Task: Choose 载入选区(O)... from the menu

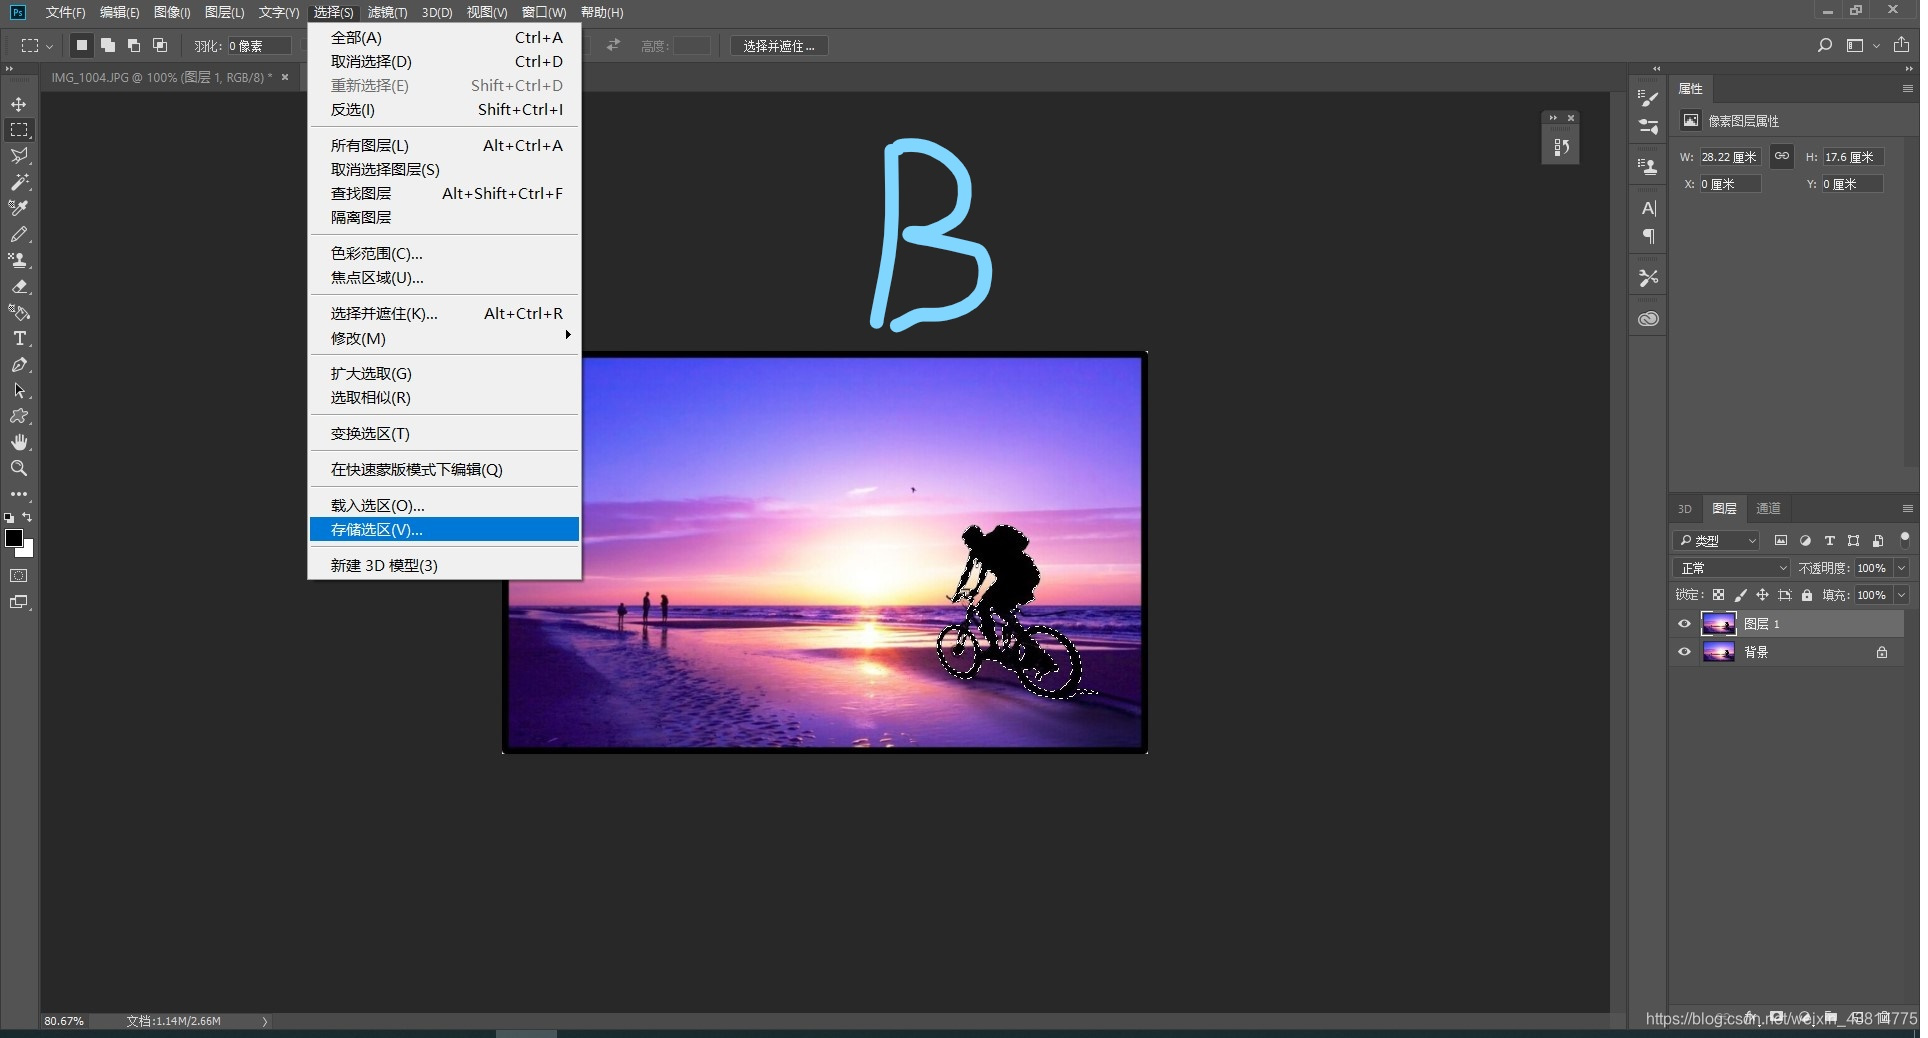Action: click(444, 505)
